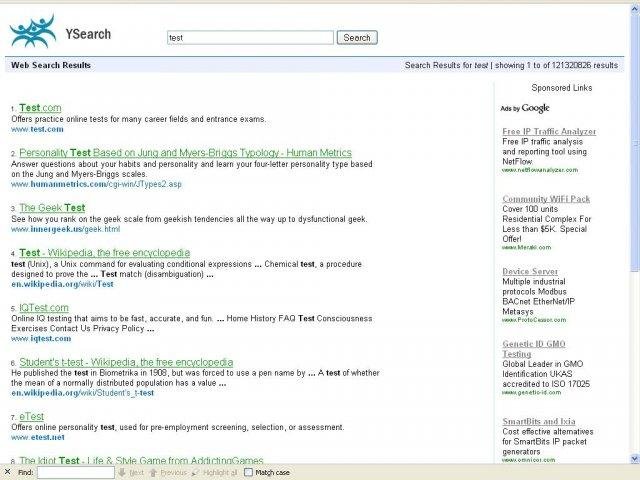Image resolution: width=640 pixels, height=480 pixels.
Task: Click the Sponsored Links heading
Action: click(x=562, y=88)
